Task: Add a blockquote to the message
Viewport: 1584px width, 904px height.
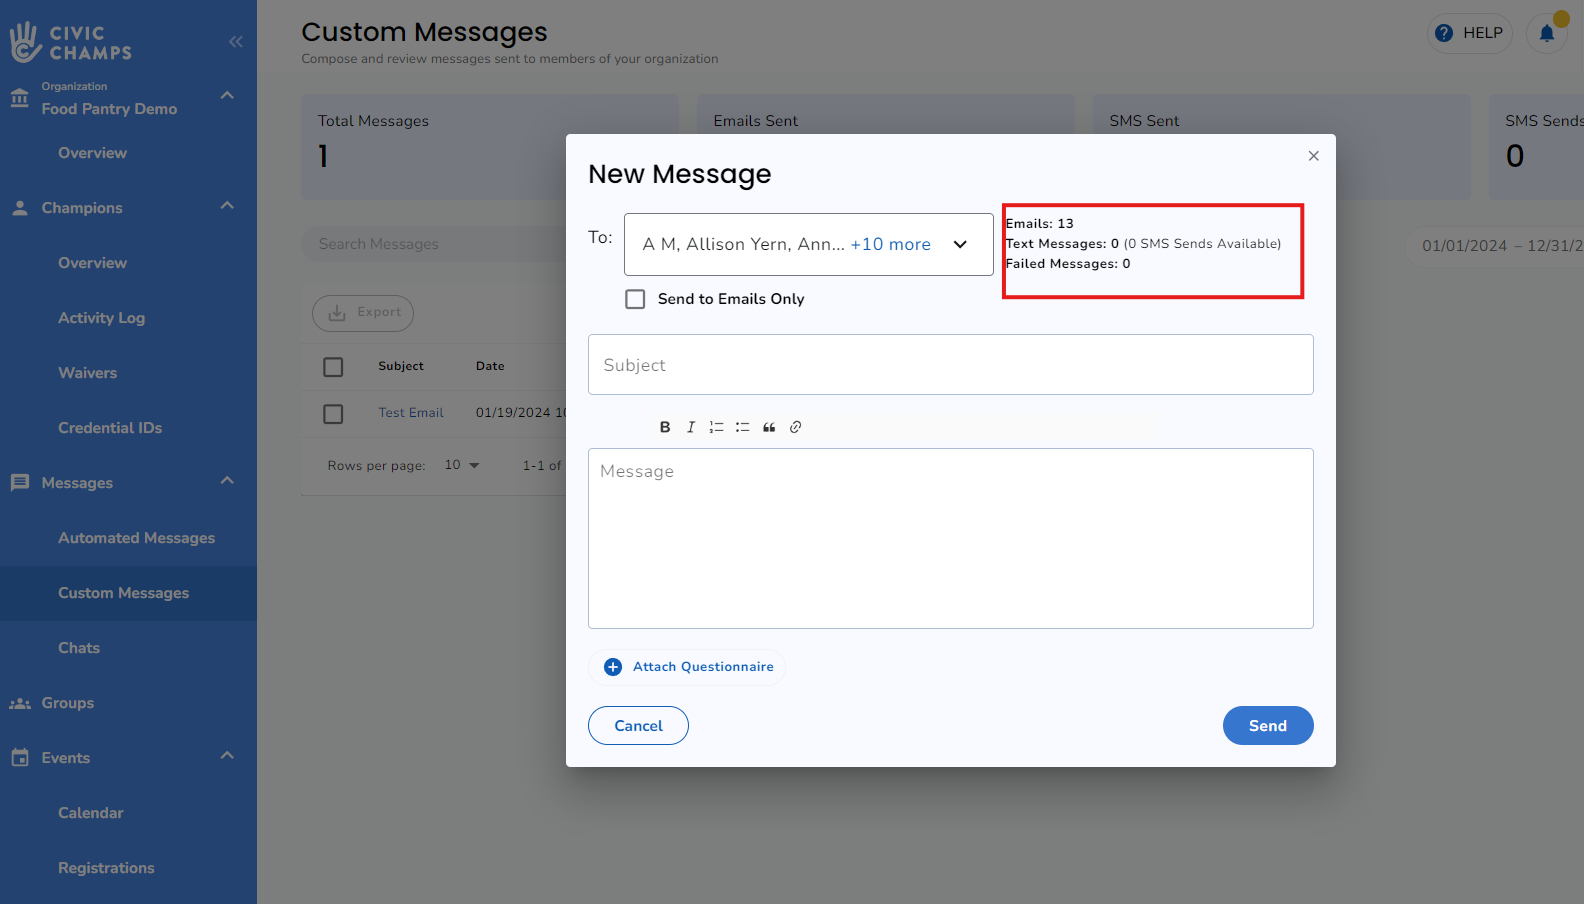Action: point(769,427)
